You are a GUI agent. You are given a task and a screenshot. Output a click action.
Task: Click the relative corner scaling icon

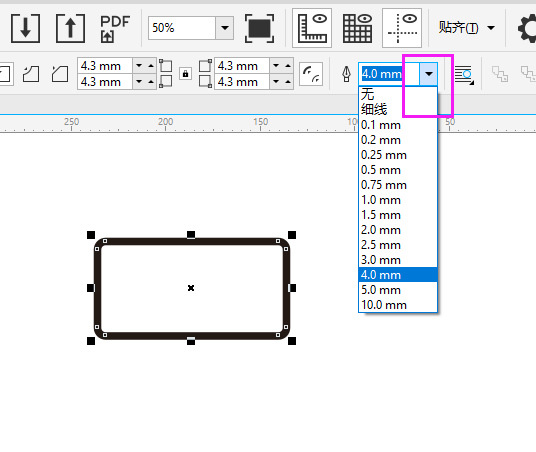click(311, 74)
